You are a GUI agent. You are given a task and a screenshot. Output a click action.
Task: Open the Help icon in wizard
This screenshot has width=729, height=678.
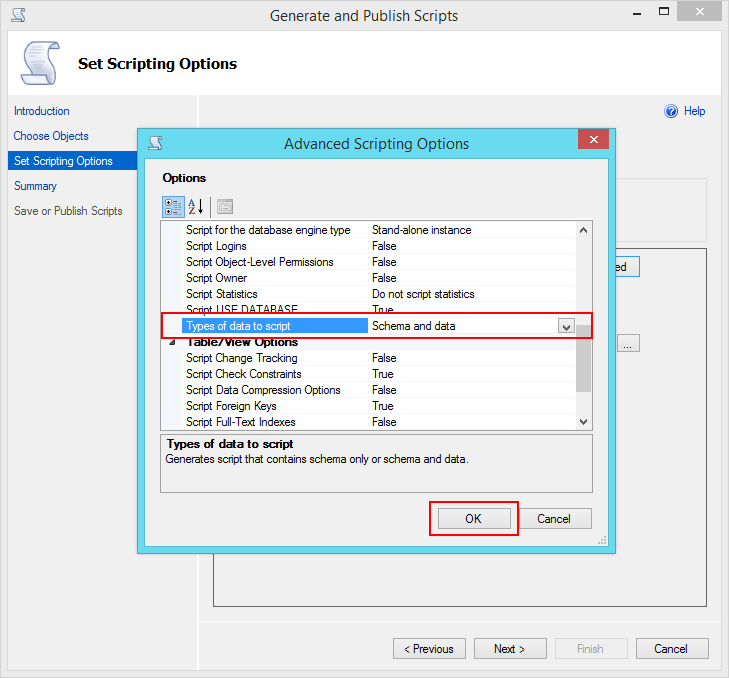click(x=671, y=111)
